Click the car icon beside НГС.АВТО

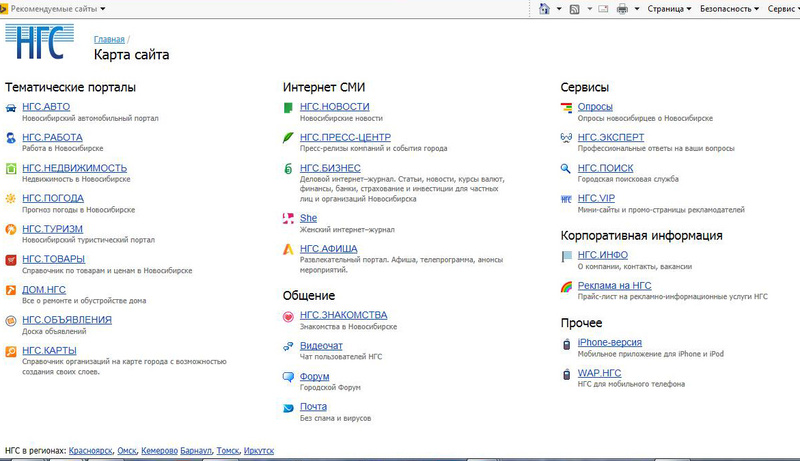pos(11,107)
